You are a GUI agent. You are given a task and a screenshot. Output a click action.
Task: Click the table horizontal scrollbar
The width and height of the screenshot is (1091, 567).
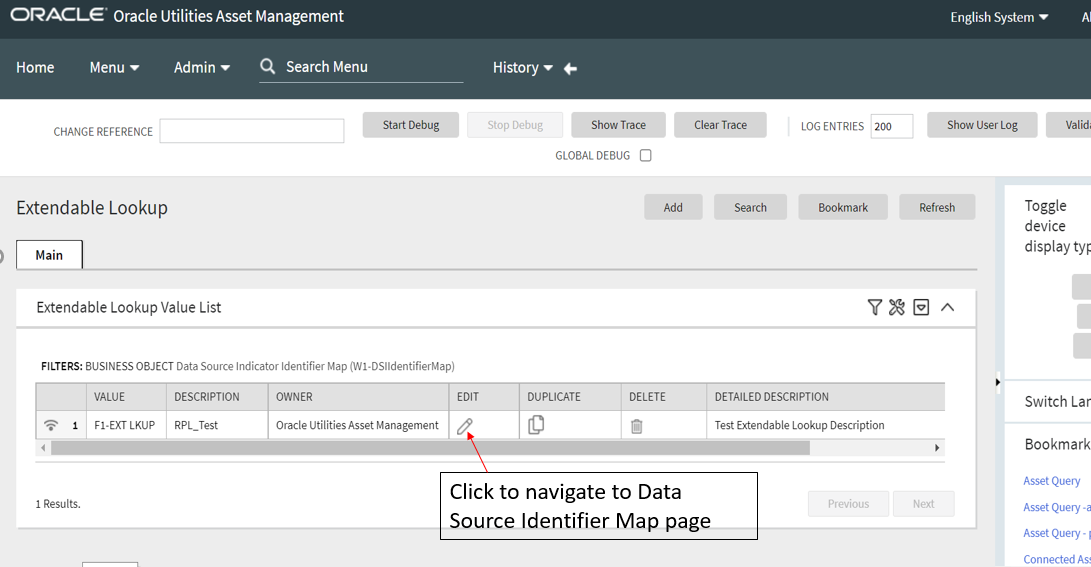(430, 448)
